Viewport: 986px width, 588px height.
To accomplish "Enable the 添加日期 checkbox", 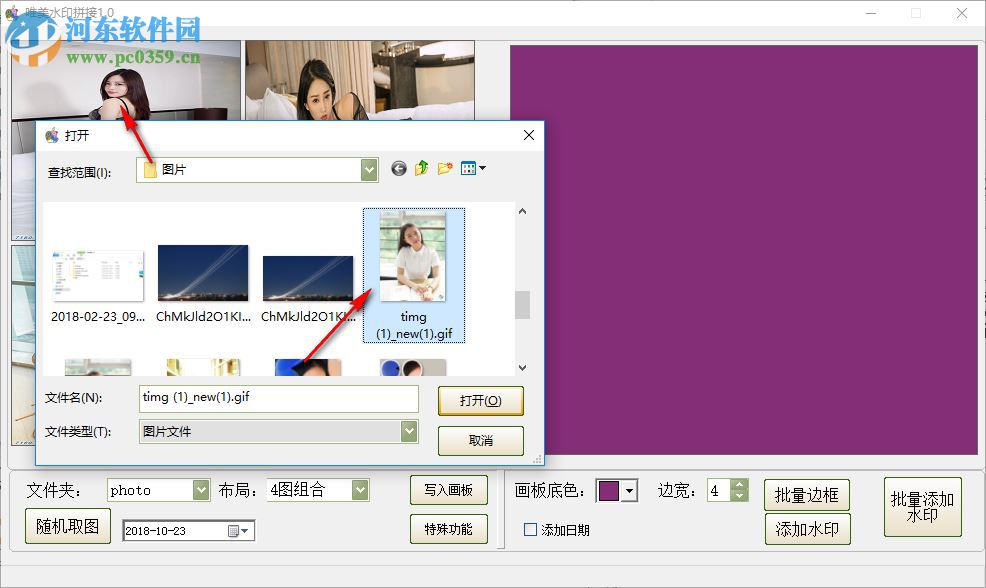I will coord(530,530).
